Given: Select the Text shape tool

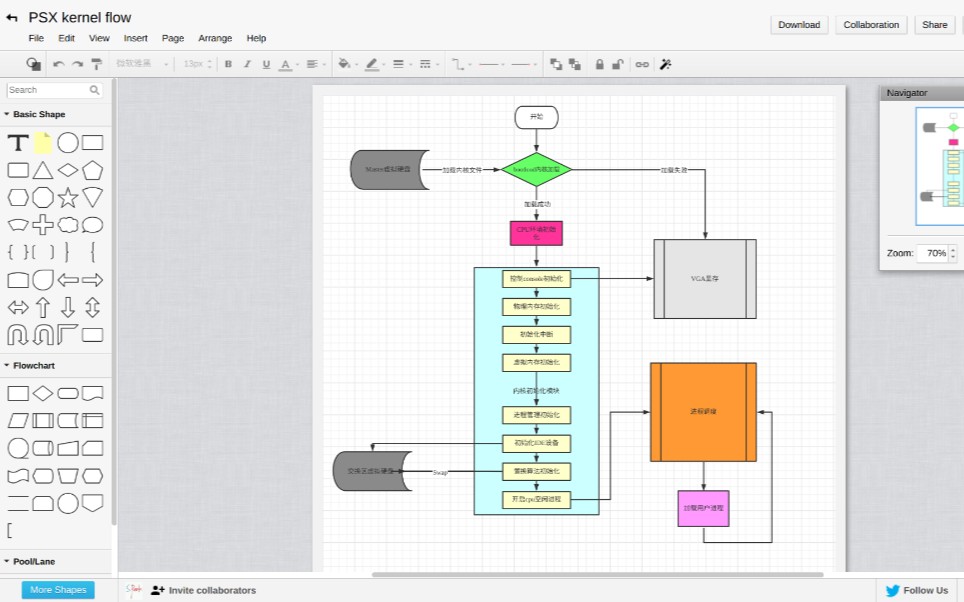Looking at the screenshot, I should click(x=18, y=143).
